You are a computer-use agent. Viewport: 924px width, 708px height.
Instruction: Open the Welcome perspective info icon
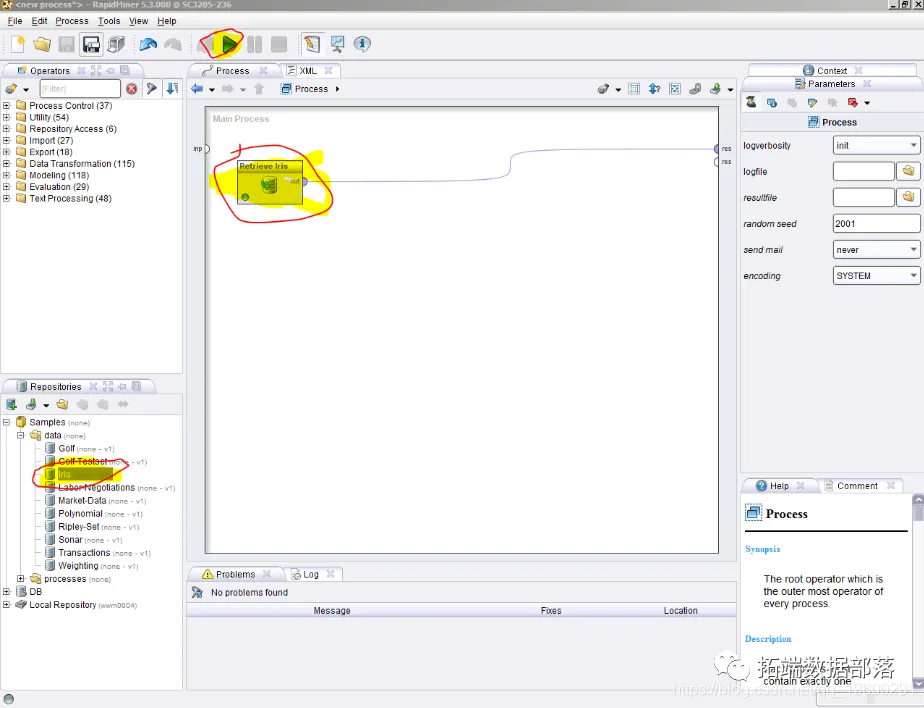(x=362, y=44)
